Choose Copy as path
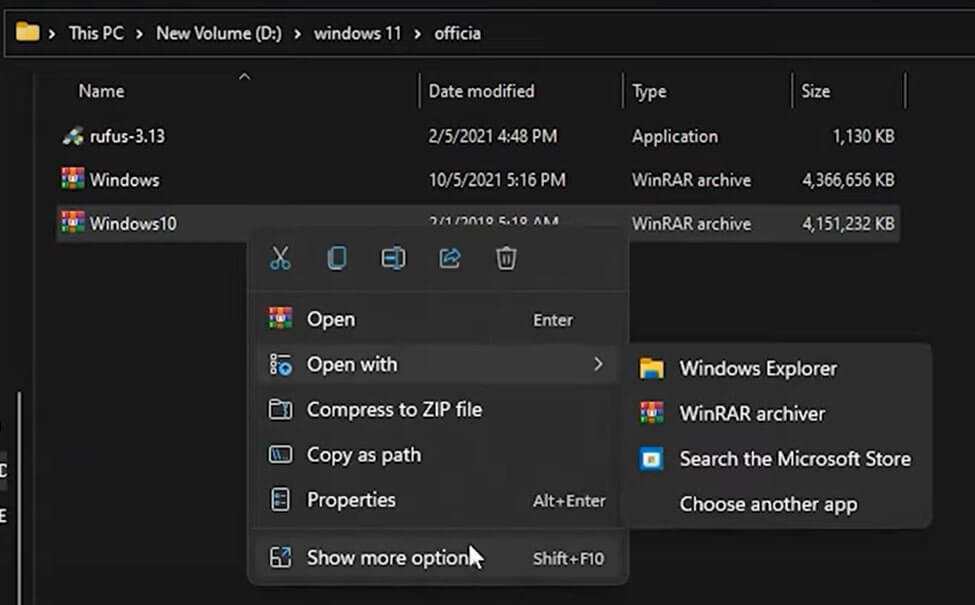Viewport: 975px width, 605px height. 438,455
